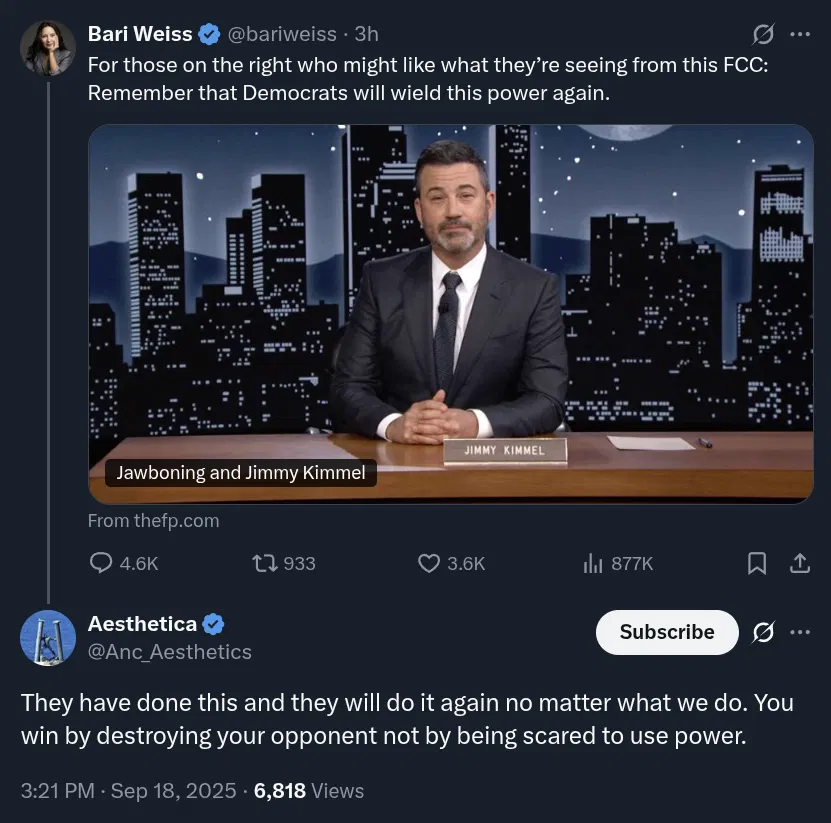This screenshot has width=831, height=823.
Task: Click the 3h timestamp on post
Action: [x=366, y=34]
